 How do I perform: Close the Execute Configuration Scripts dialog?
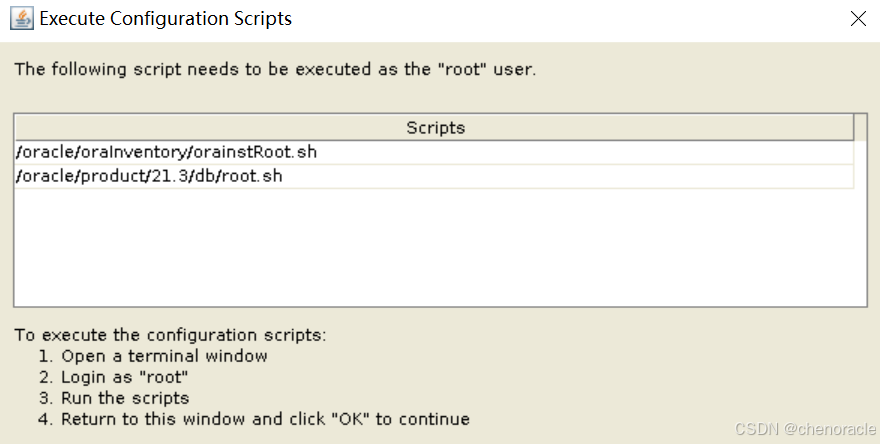point(858,19)
